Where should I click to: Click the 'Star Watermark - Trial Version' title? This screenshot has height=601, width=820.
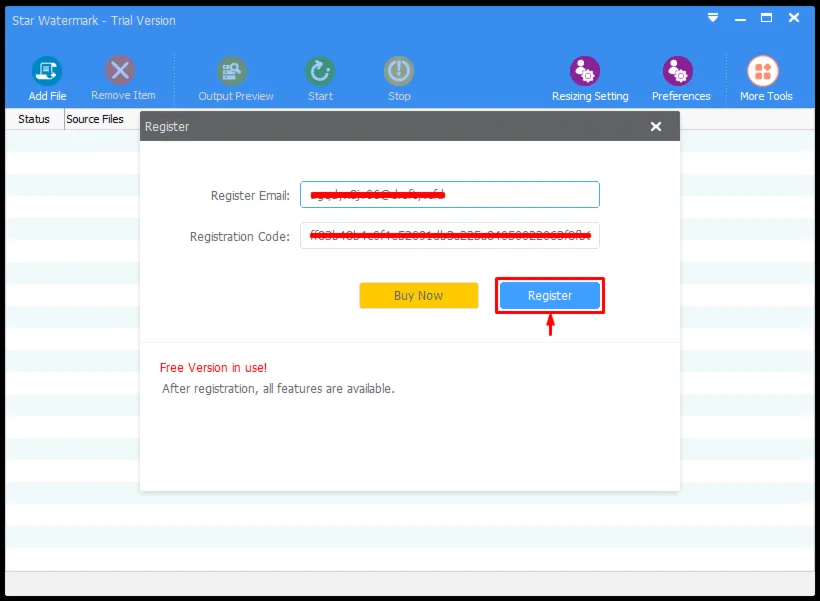(x=94, y=20)
